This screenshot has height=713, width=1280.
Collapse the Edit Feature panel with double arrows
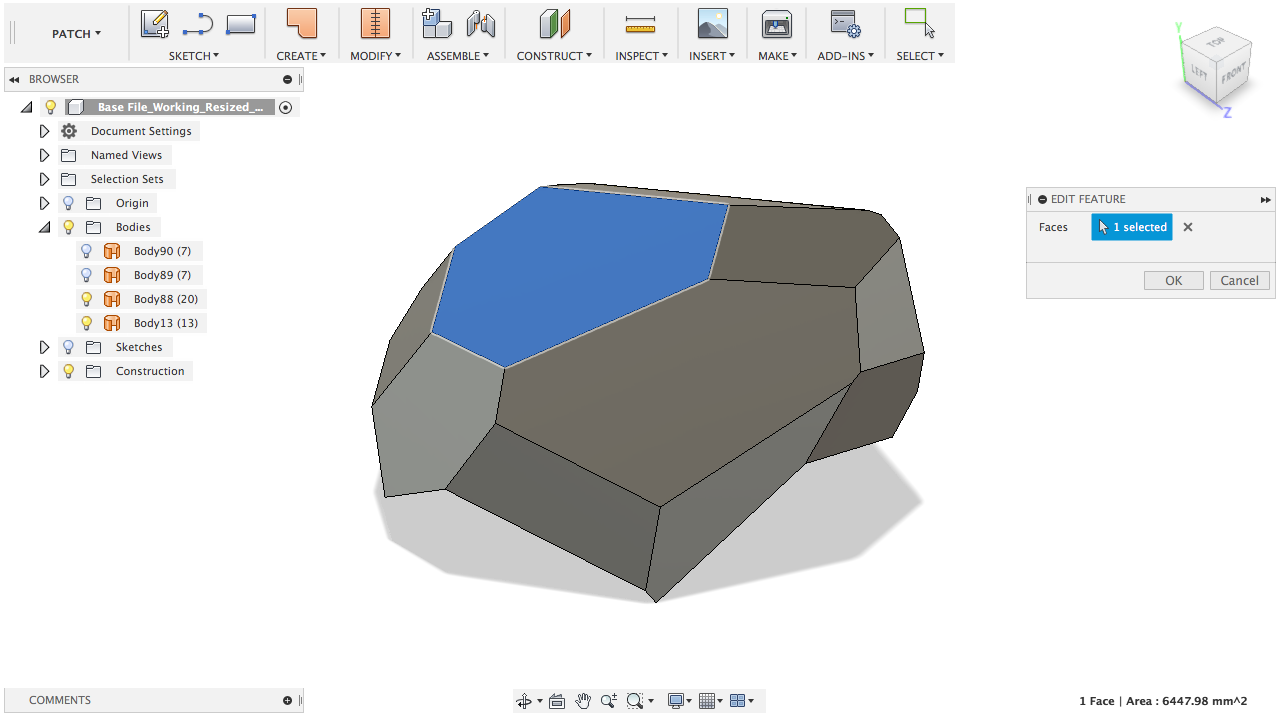[x=1266, y=200]
